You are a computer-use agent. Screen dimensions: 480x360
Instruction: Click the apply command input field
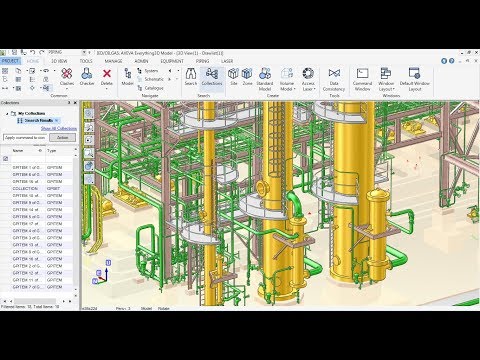pos(25,137)
